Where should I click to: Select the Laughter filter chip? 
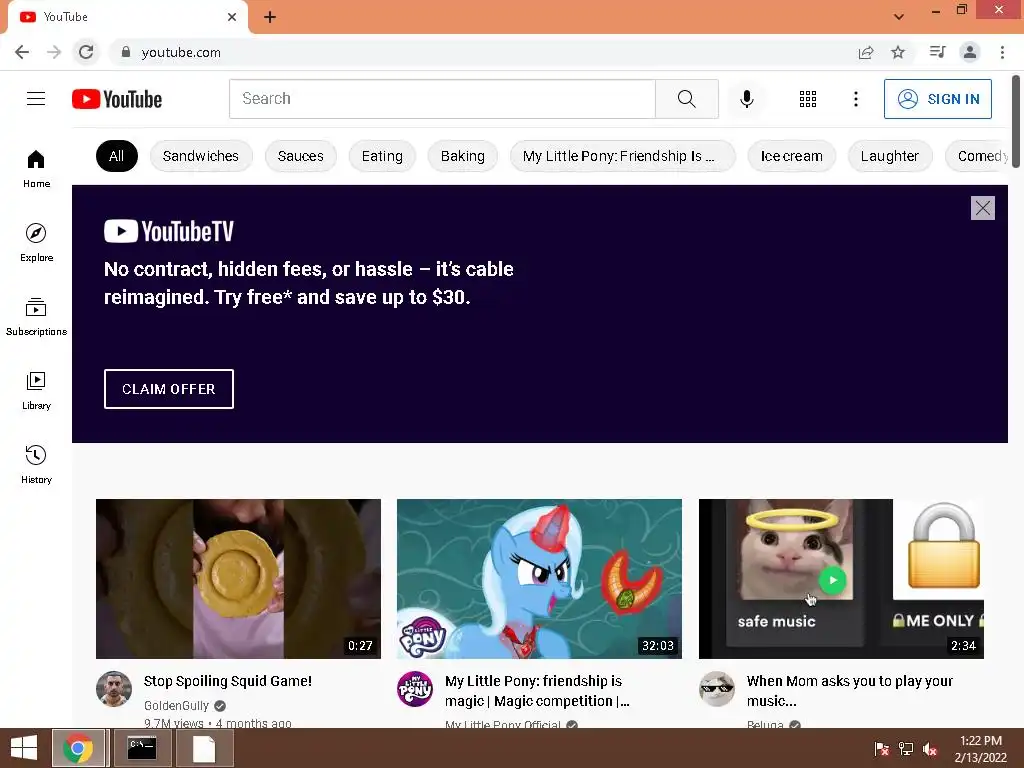pos(889,156)
